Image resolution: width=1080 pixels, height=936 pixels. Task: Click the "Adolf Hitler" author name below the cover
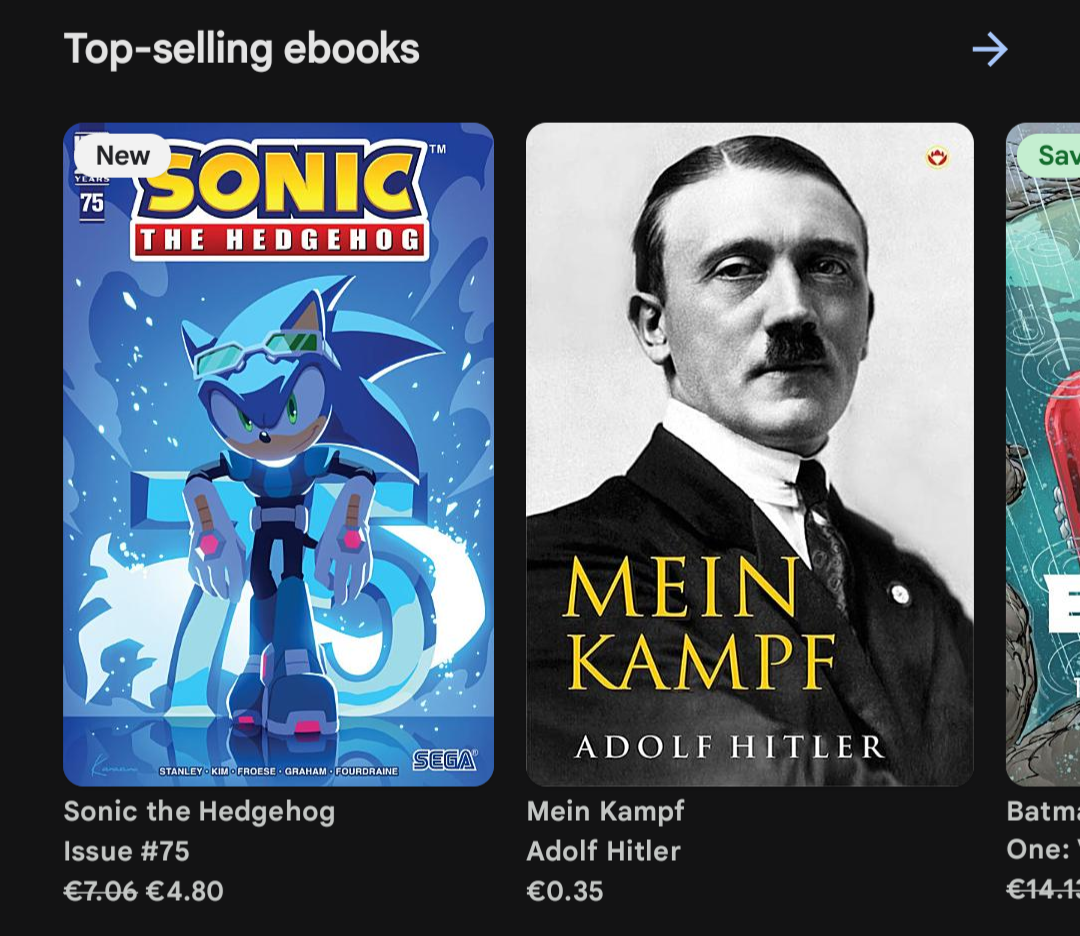pos(603,851)
